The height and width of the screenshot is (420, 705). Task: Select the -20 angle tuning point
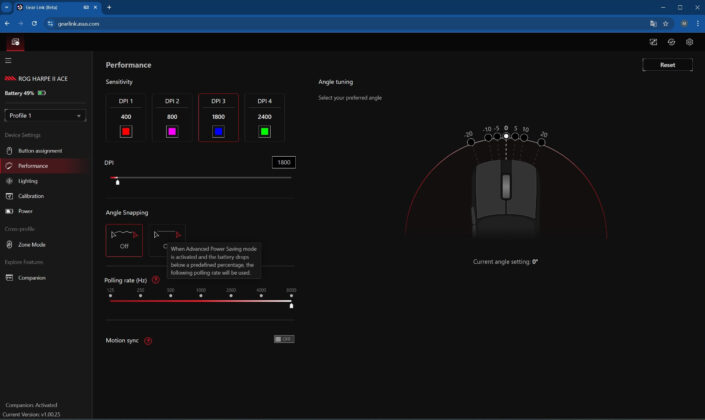(x=471, y=142)
